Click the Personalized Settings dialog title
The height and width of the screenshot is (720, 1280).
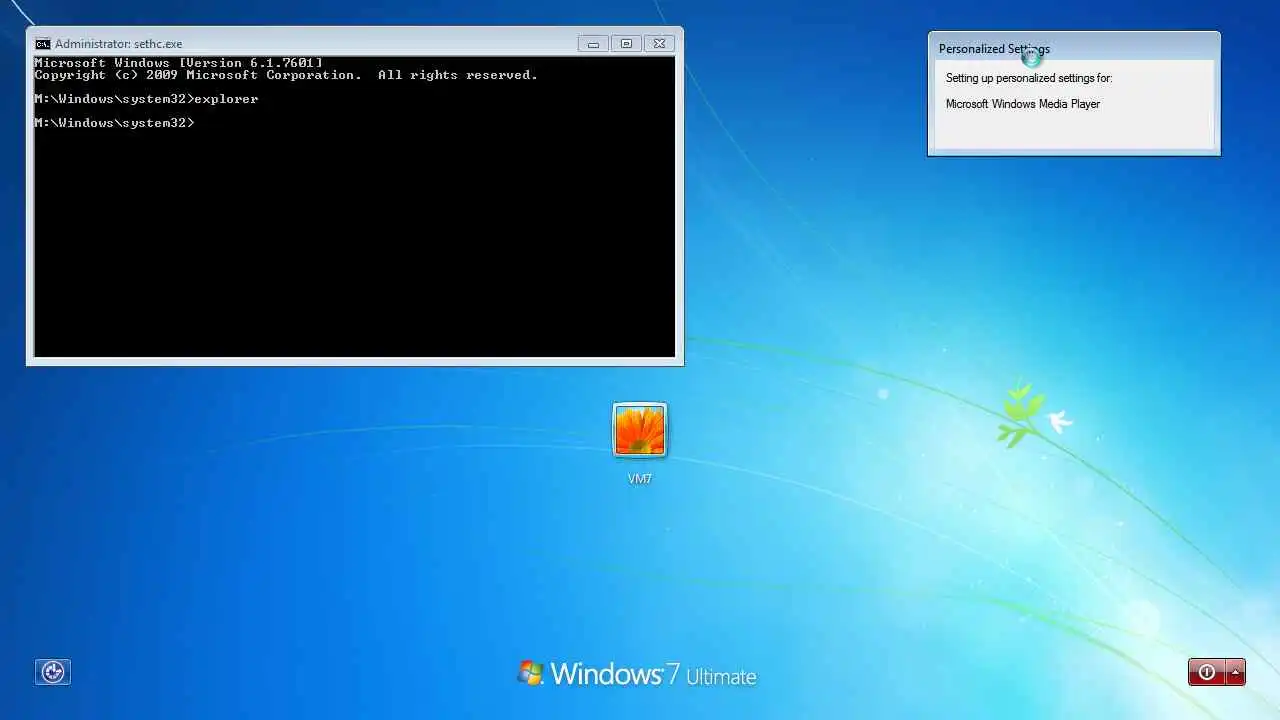tap(994, 49)
